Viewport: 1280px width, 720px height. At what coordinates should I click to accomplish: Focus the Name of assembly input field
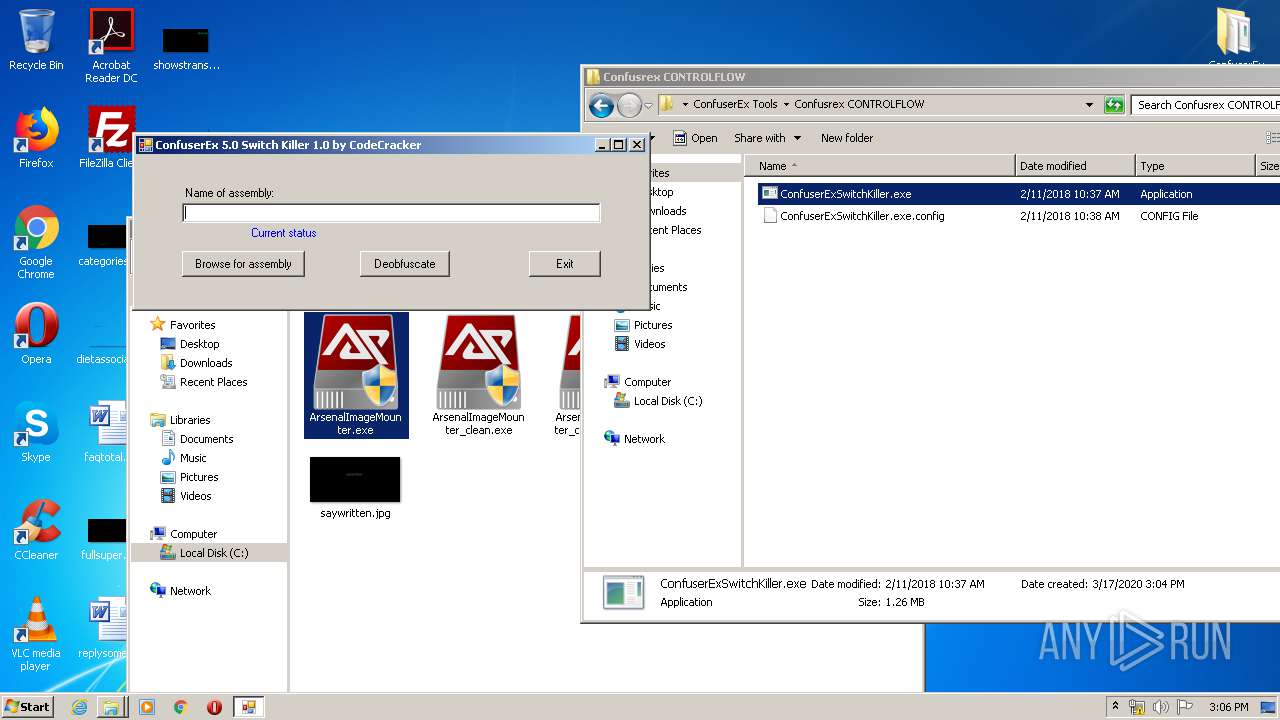[x=391, y=213]
